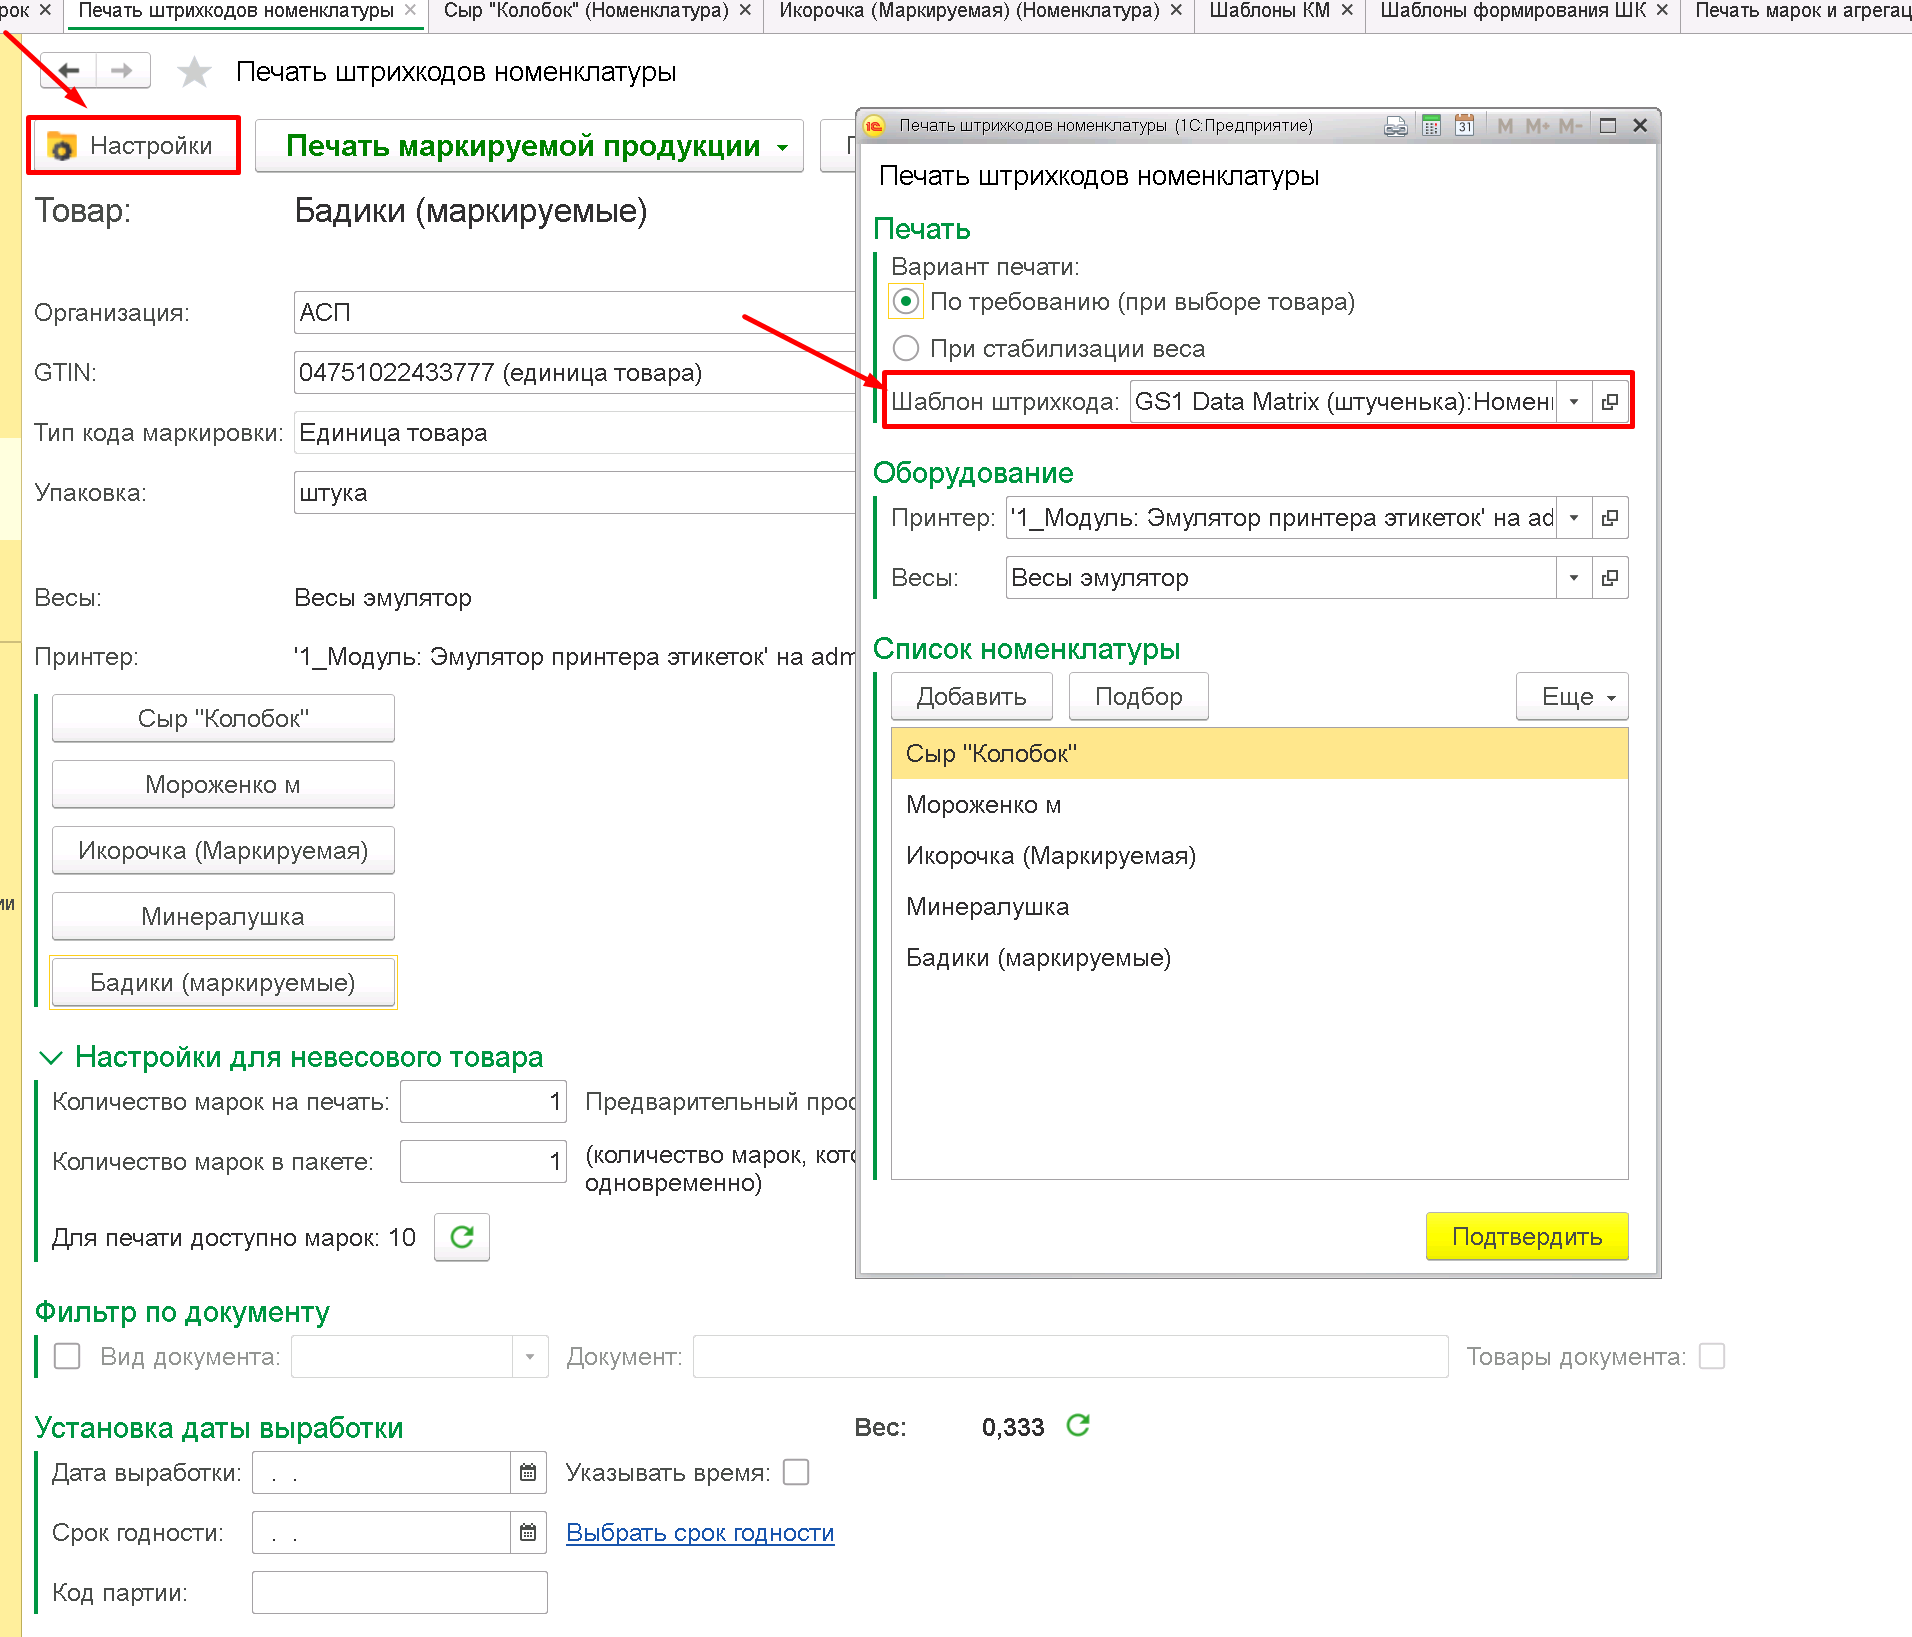Collapse Настройки для невесового товара section
The width and height of the screenshot is (1912, 1637).
point(50,1057)
